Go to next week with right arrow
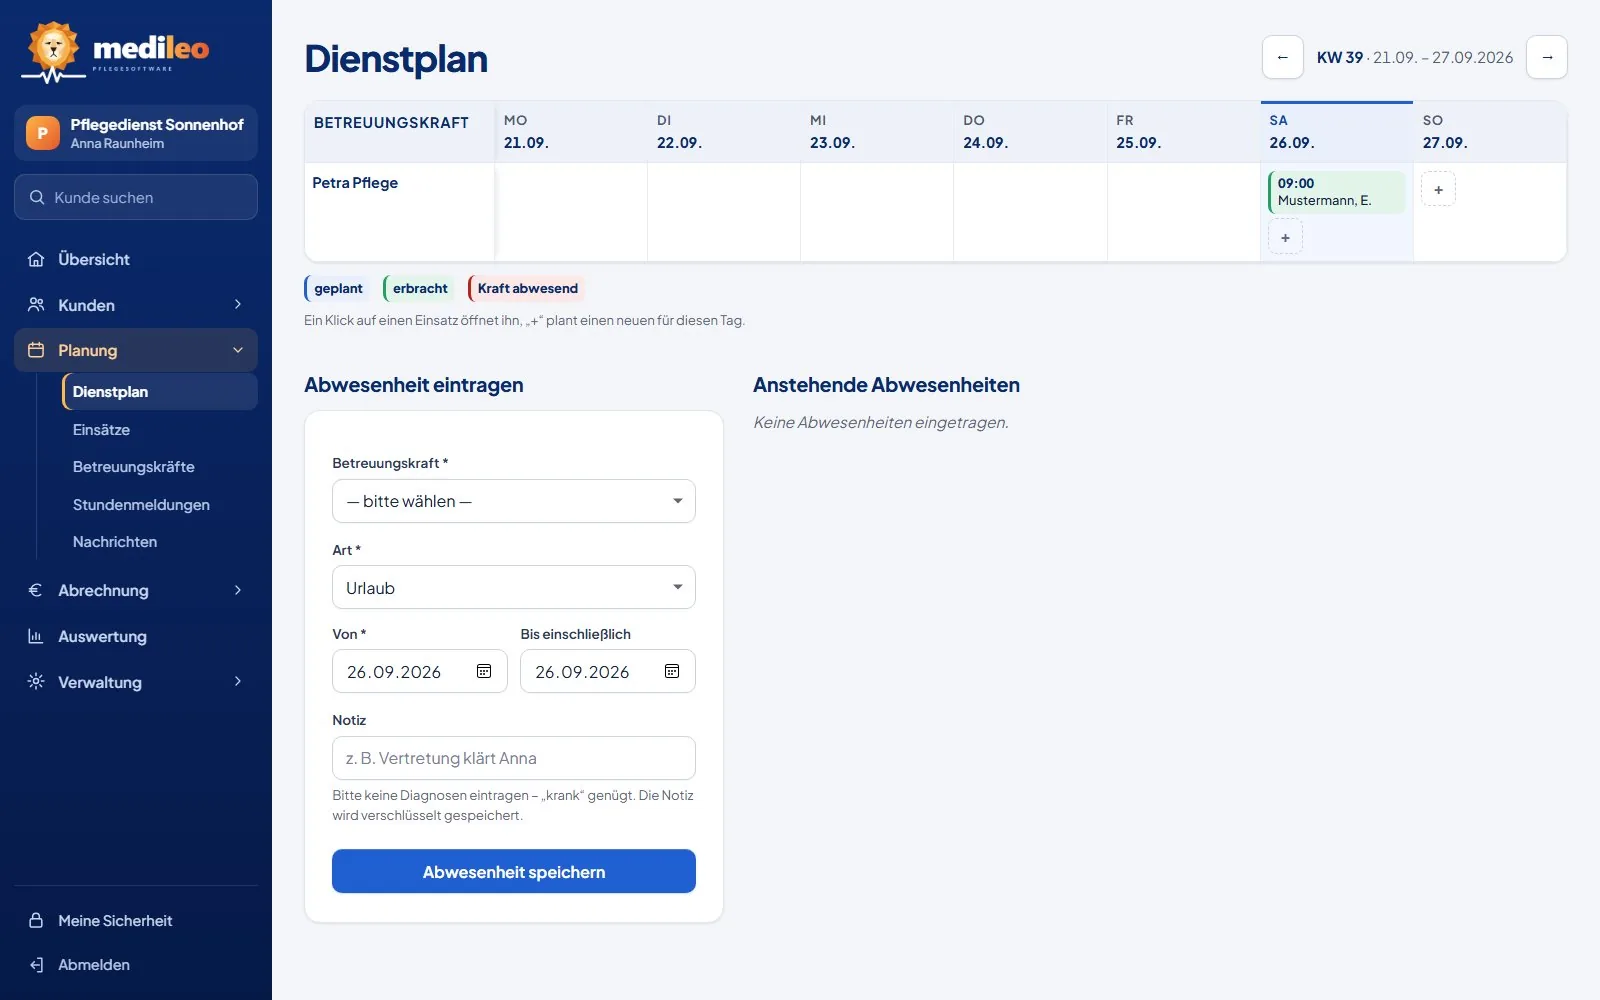1600x1000 pixels. (x=1547, y=57)
